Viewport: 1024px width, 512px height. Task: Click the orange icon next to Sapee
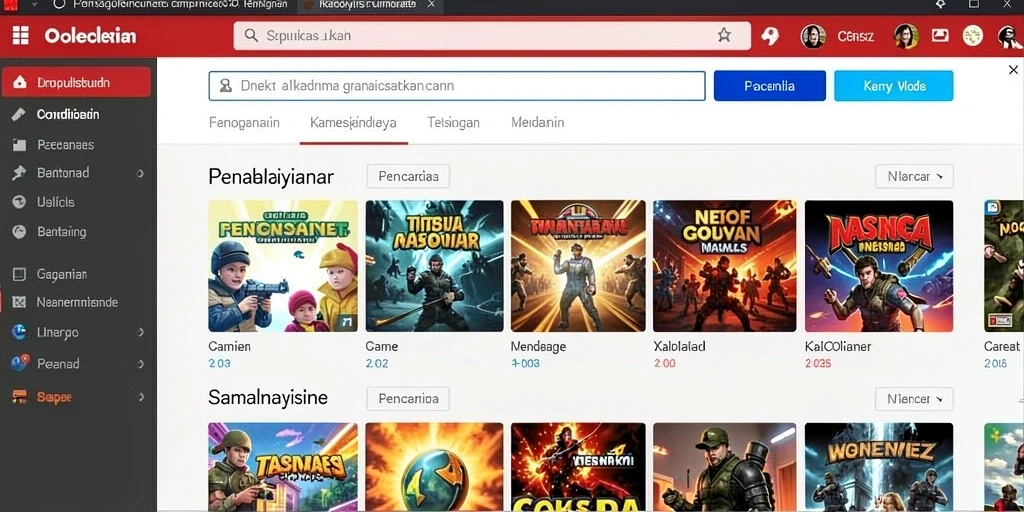[20, 396]
